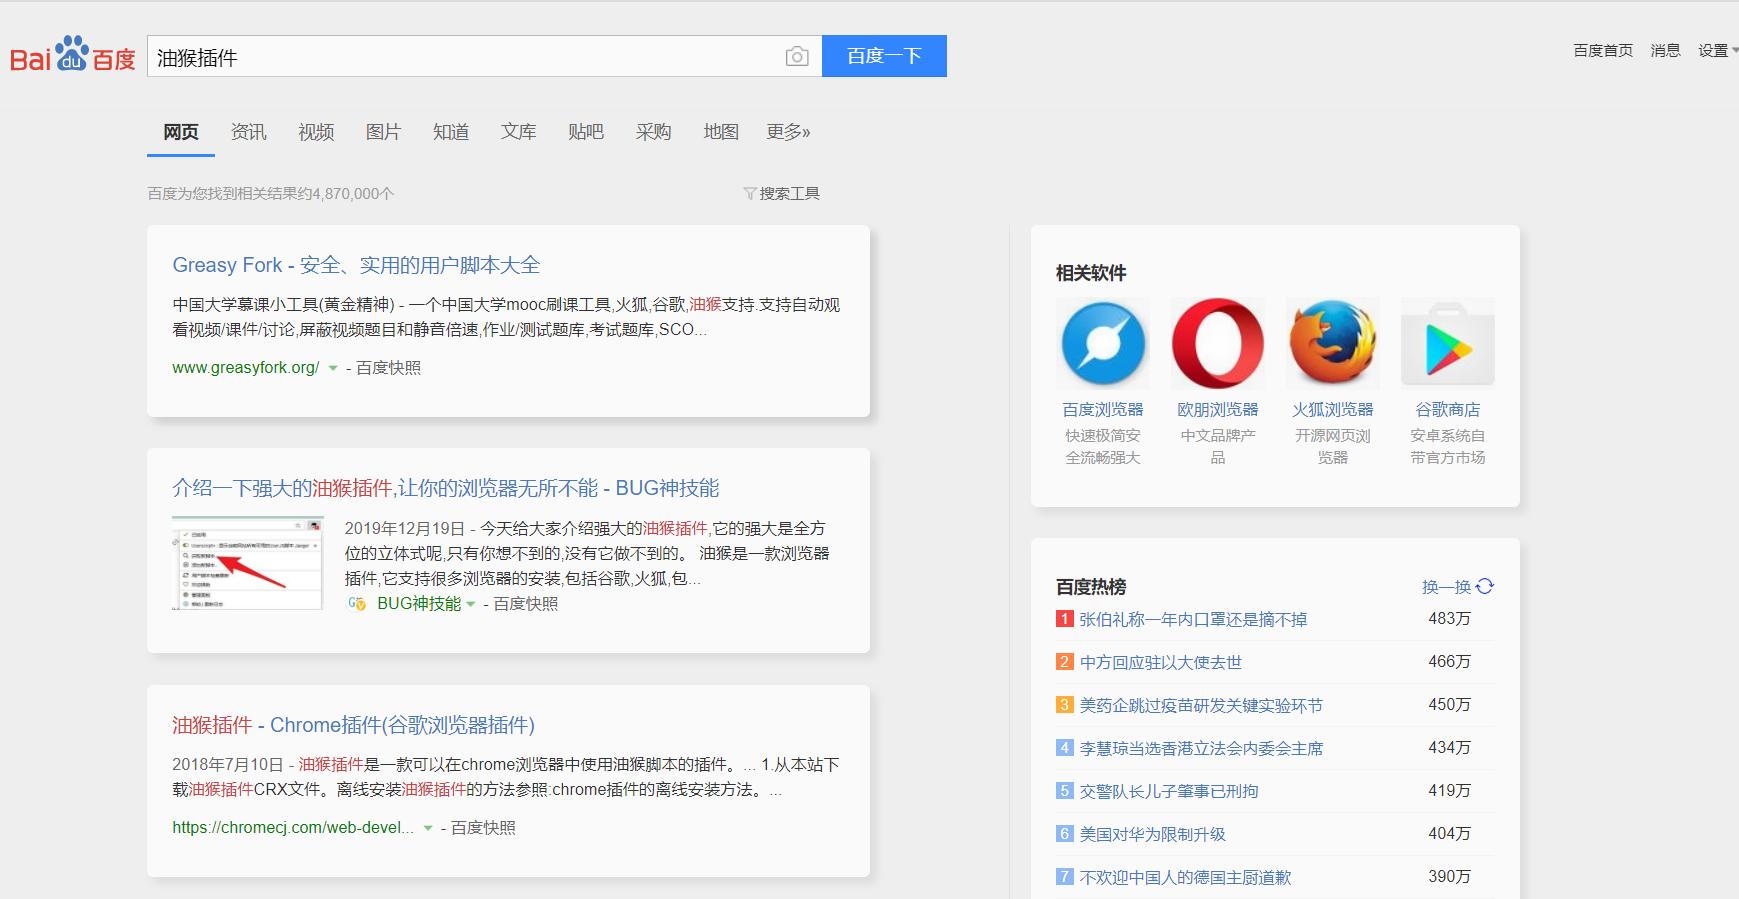The height and width of the screenshot is (899, 1739).
Task: Click the camera image search icon
Action: coord(796,57)
